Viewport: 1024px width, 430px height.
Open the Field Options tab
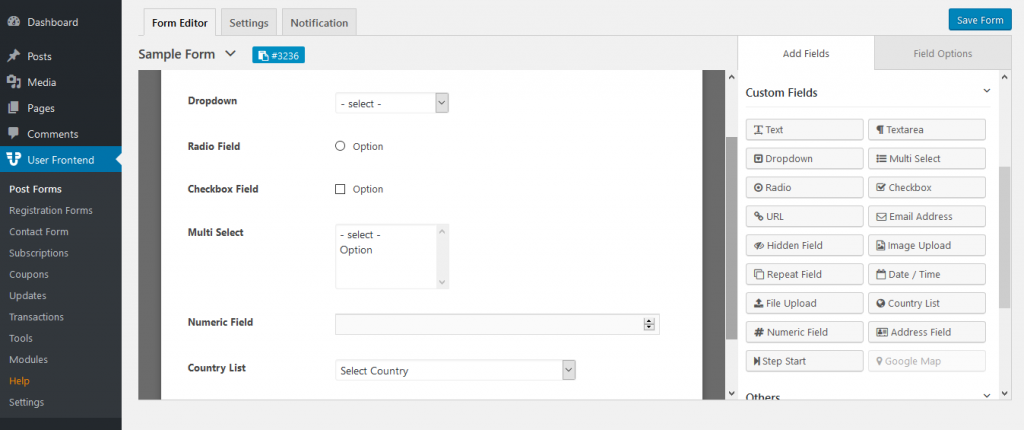(x=942, y=54)
